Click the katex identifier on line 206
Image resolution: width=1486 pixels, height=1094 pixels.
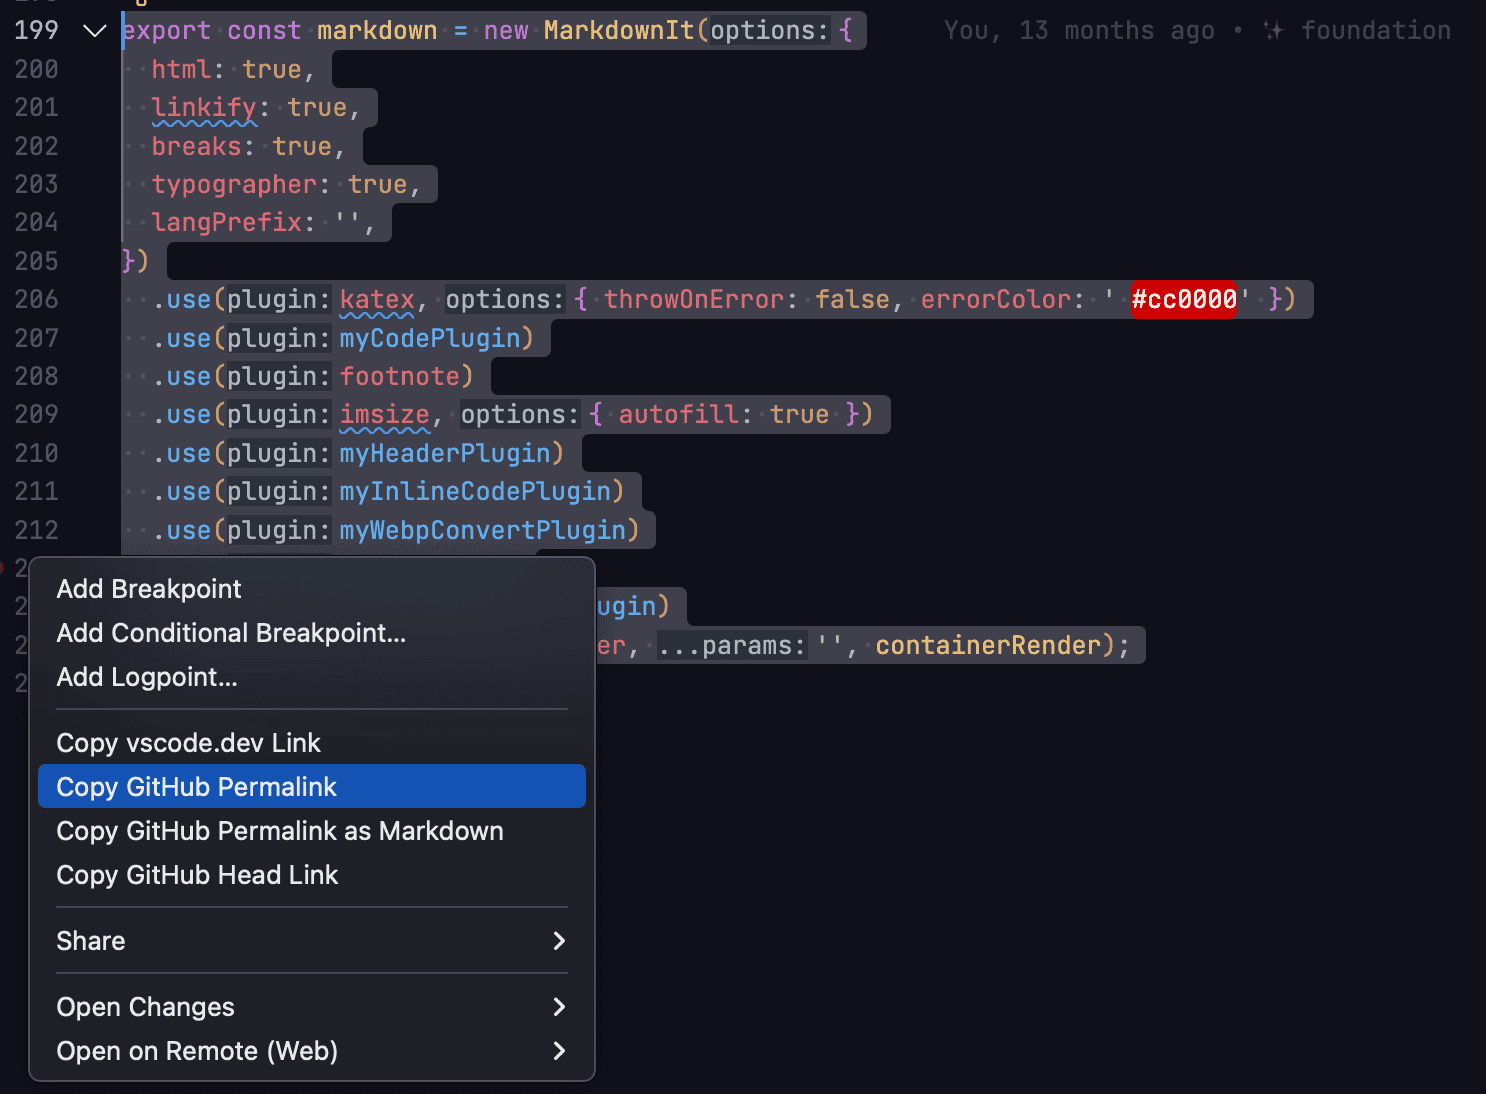click(x=377, y=299)
